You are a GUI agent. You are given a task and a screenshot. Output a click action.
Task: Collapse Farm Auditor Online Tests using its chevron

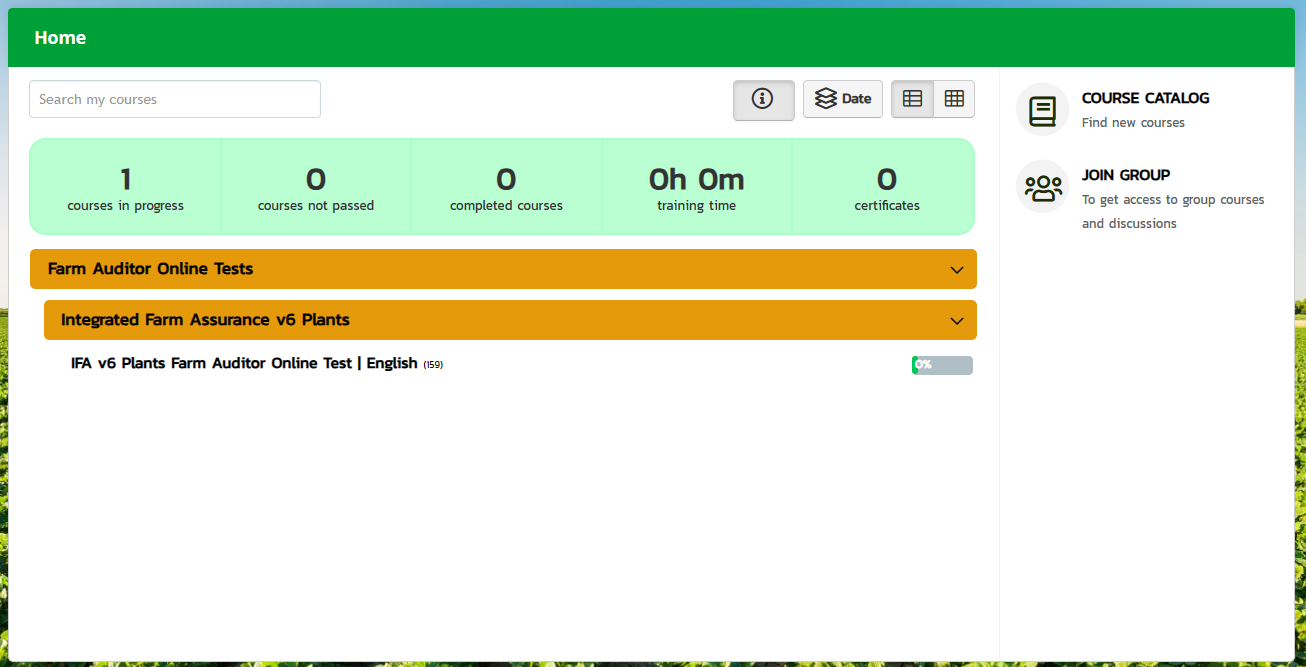click(x=957, y=270)
